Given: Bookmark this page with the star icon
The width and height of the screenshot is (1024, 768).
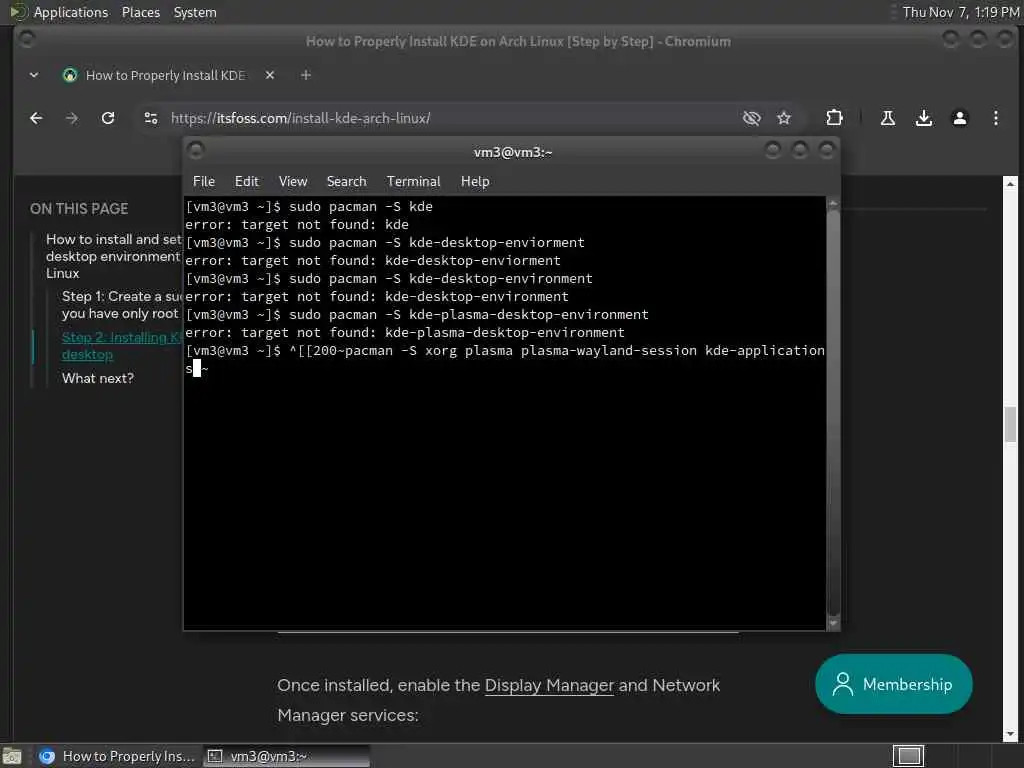Looking at the screenshot, I should pyautogui.click(x=784, y=118).
